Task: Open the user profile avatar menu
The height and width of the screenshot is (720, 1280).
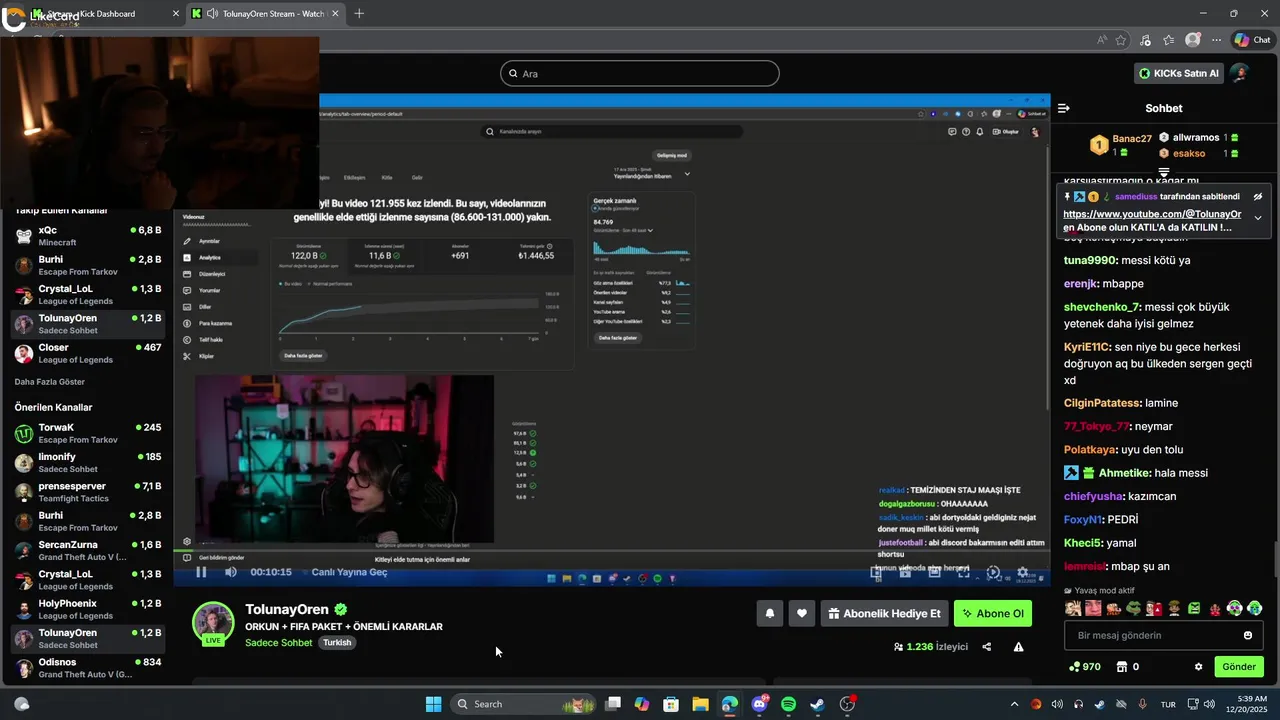Action: click(x=1239, y=73)
